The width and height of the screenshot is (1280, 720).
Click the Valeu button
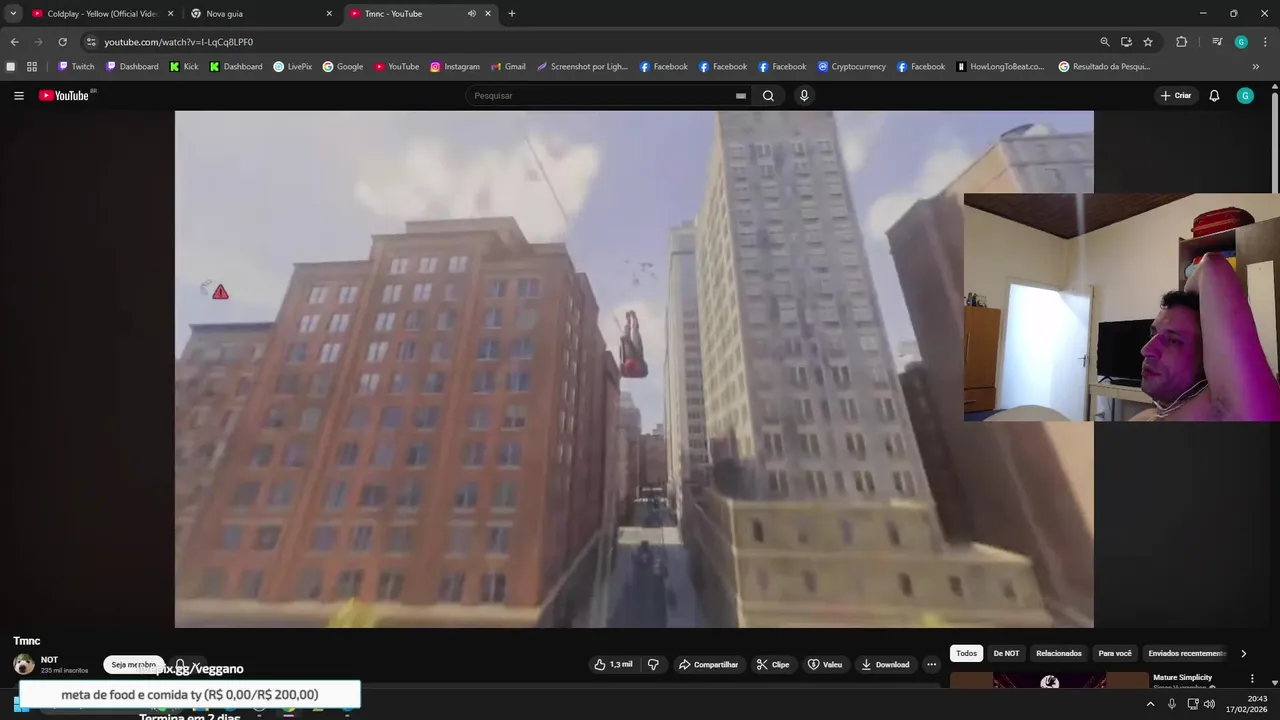click(x=825, y=664)
